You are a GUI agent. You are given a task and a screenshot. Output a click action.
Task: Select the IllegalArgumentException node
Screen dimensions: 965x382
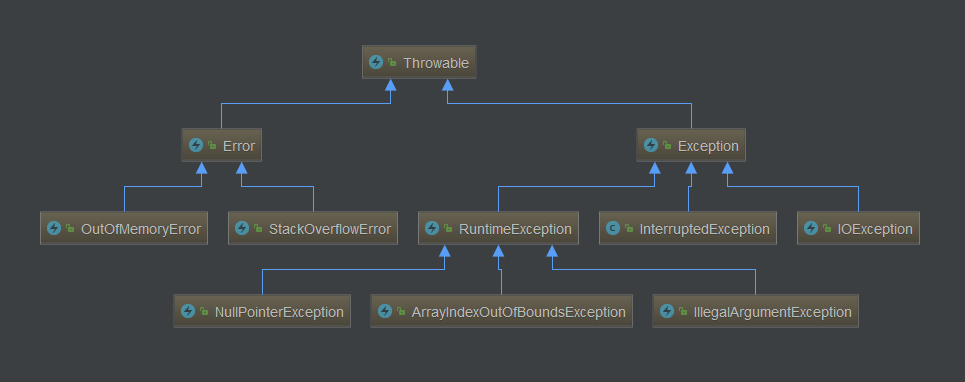(756, 311)
